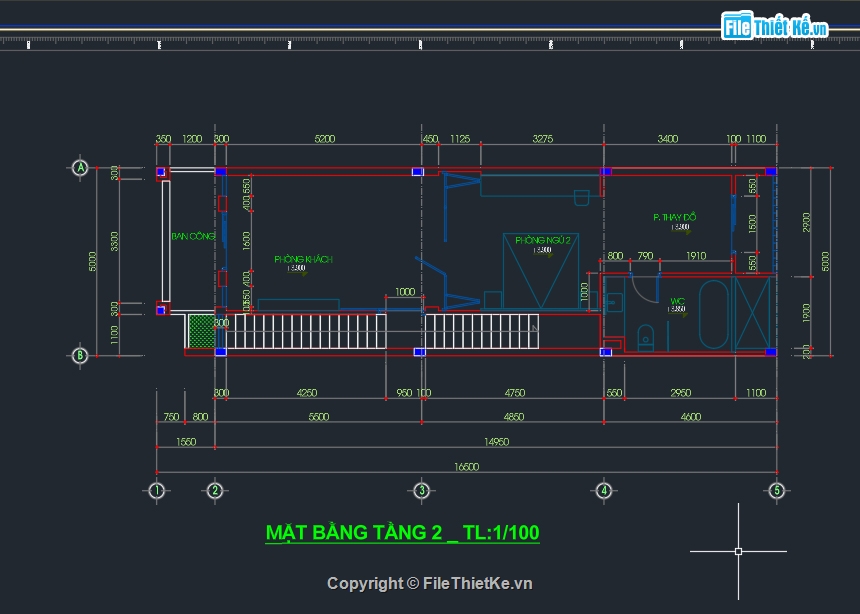Click the WC room label

tap(677, 299)
